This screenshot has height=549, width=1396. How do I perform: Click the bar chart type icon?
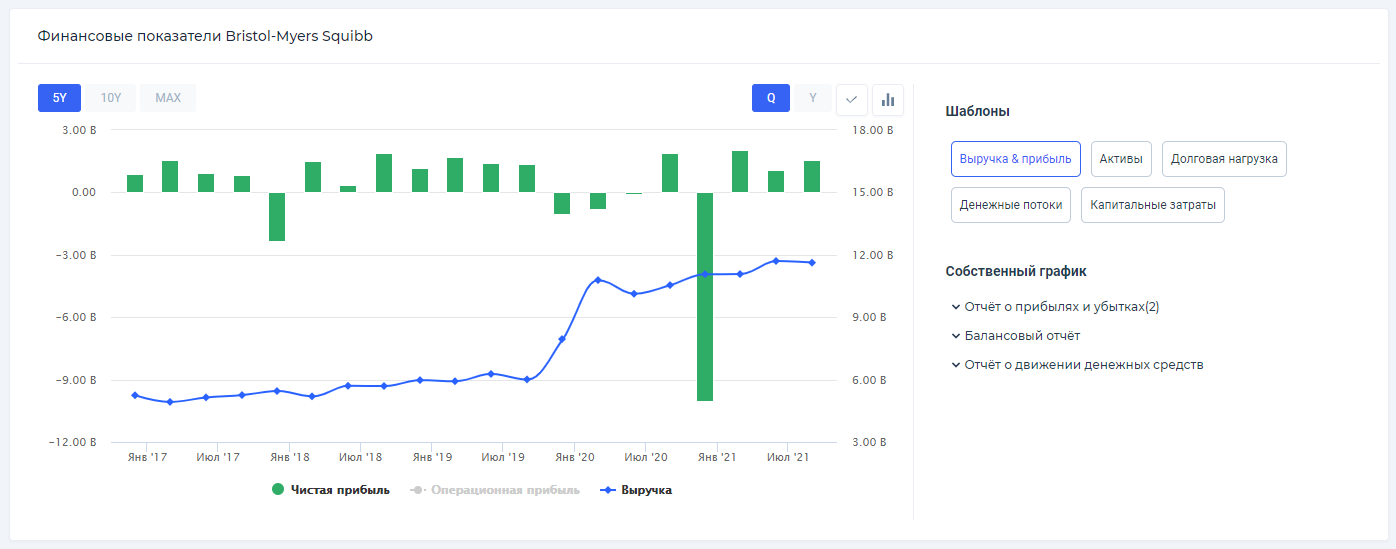887,99
